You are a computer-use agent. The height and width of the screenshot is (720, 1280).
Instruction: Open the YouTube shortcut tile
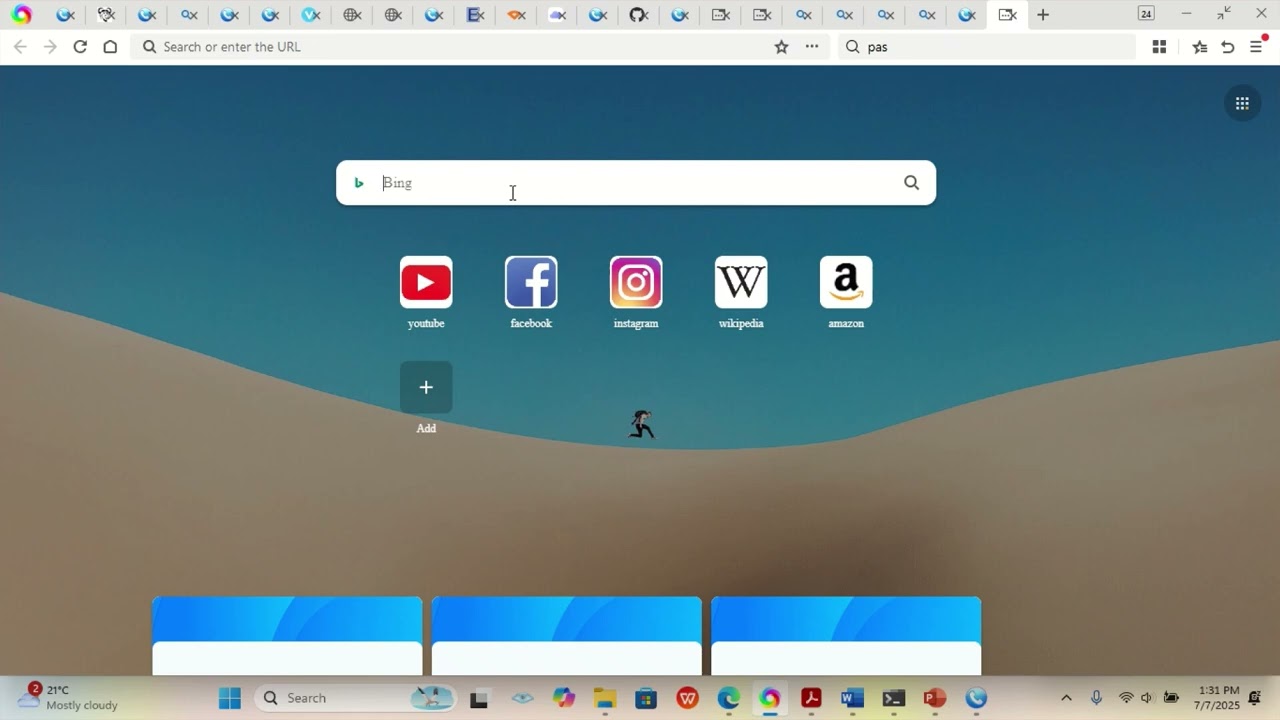(426, 282)
